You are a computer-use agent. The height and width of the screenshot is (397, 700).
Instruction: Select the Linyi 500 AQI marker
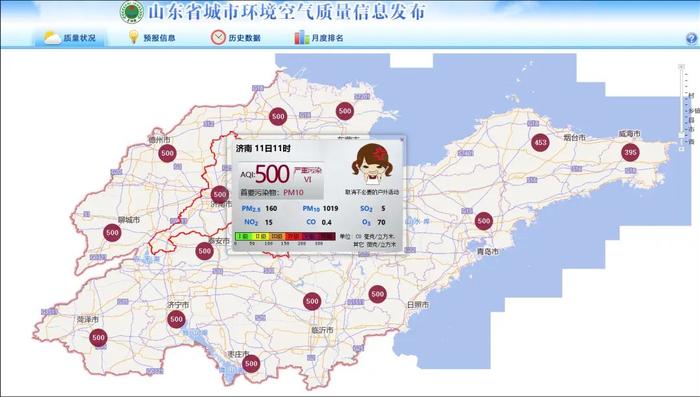[312, 301]
